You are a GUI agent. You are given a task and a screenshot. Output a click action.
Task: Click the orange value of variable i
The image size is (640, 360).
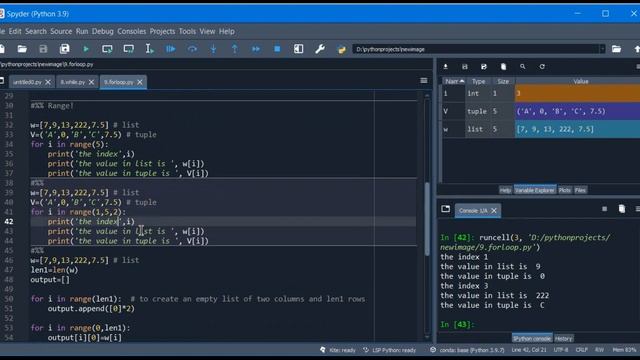click(x=578, y=93)
